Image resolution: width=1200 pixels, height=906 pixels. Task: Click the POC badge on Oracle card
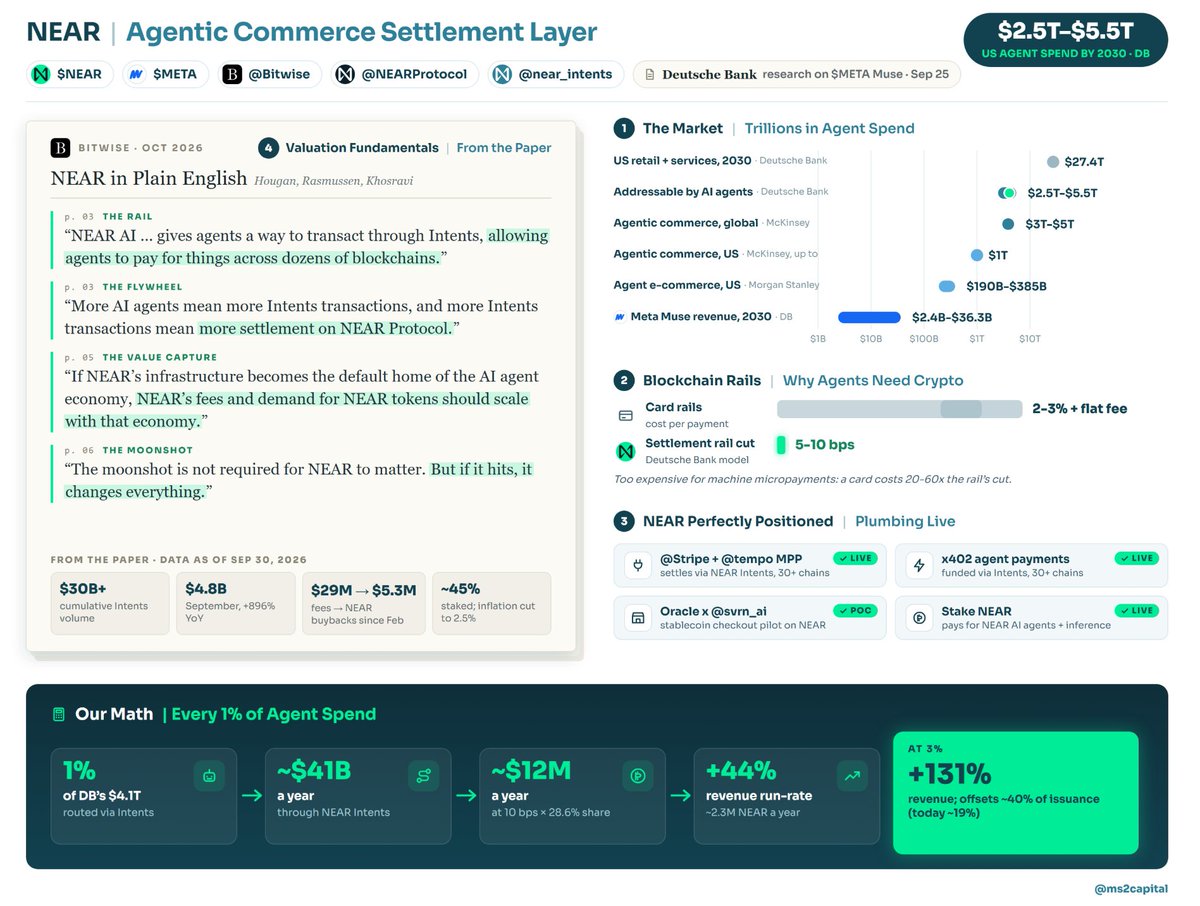click(x=855, y=610)
